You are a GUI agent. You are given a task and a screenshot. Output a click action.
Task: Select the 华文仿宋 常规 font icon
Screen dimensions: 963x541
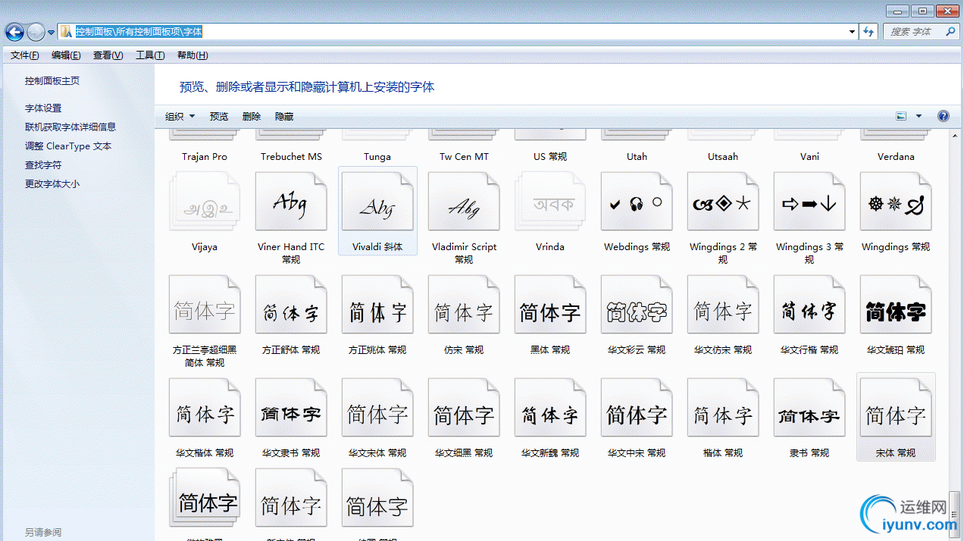pyautogui.click(x=723, y=305)
